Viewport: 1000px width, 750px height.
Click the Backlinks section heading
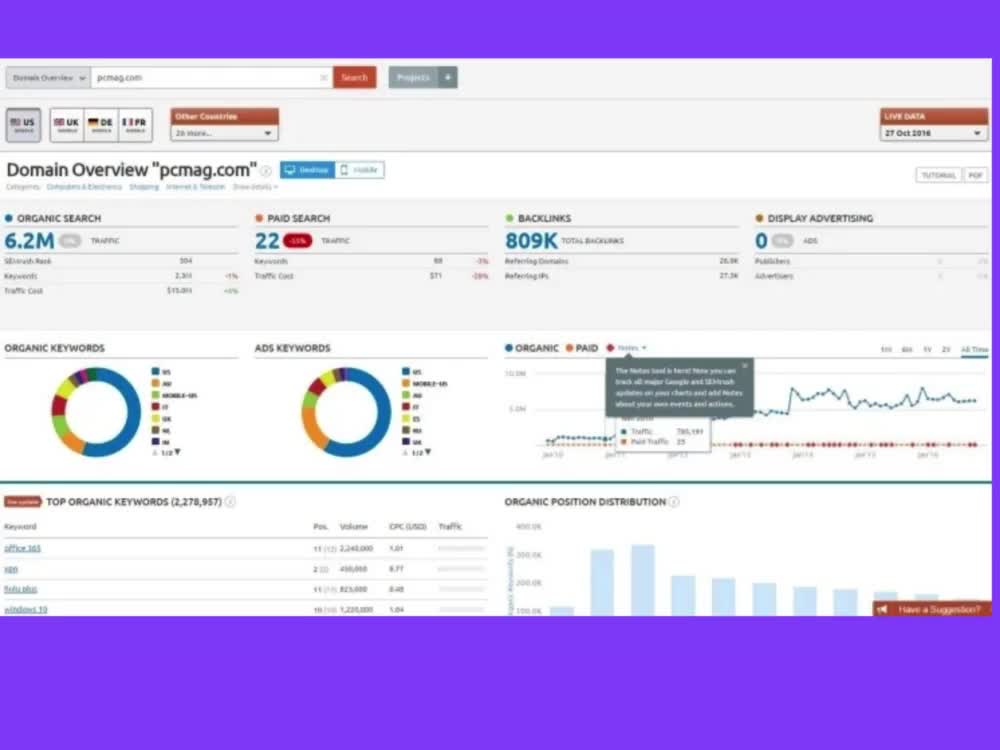(544, 219)
